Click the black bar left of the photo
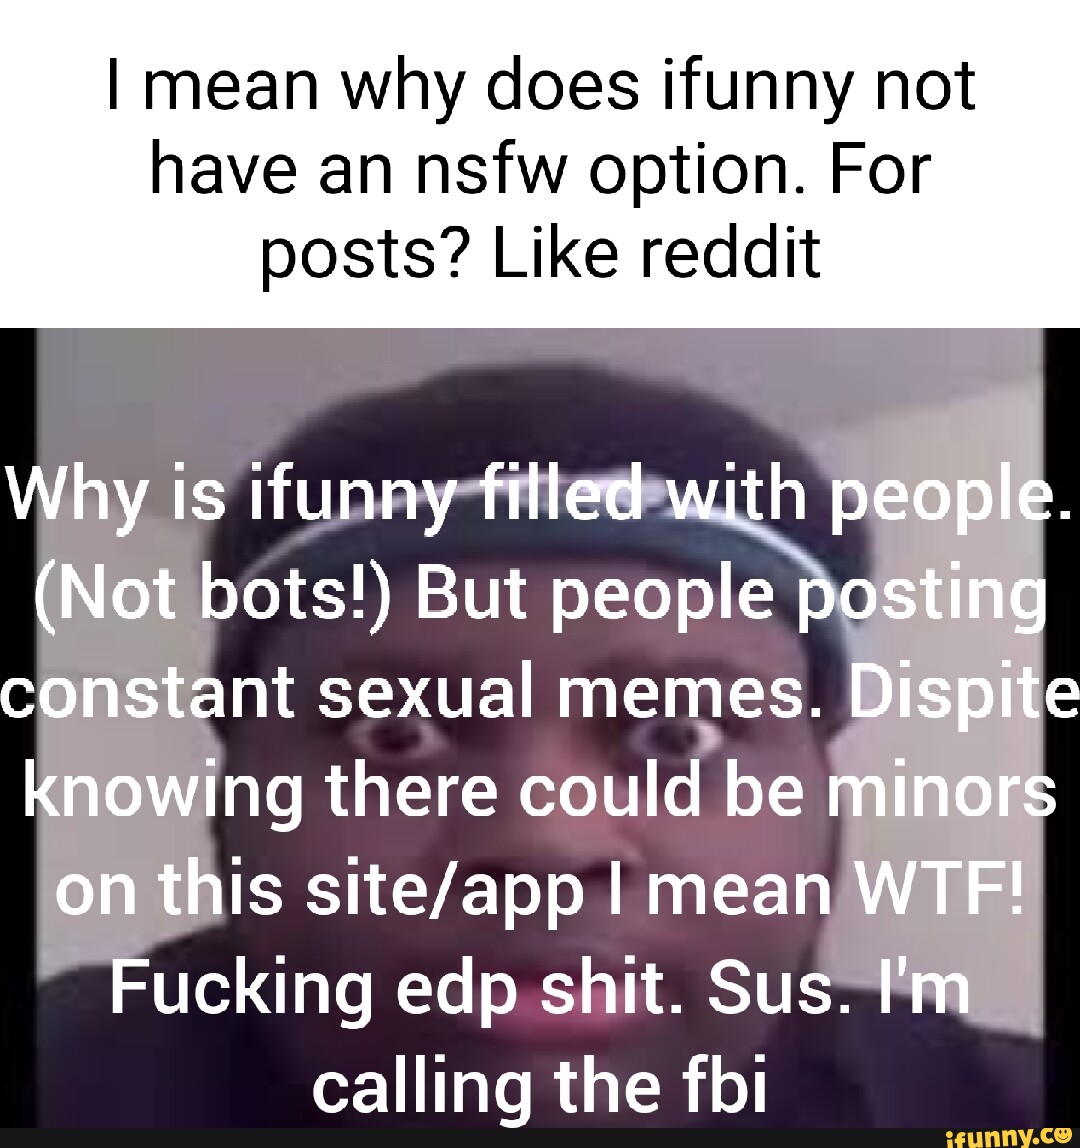The width and height of the screenshot is (1080, 1148). [17, 728]
